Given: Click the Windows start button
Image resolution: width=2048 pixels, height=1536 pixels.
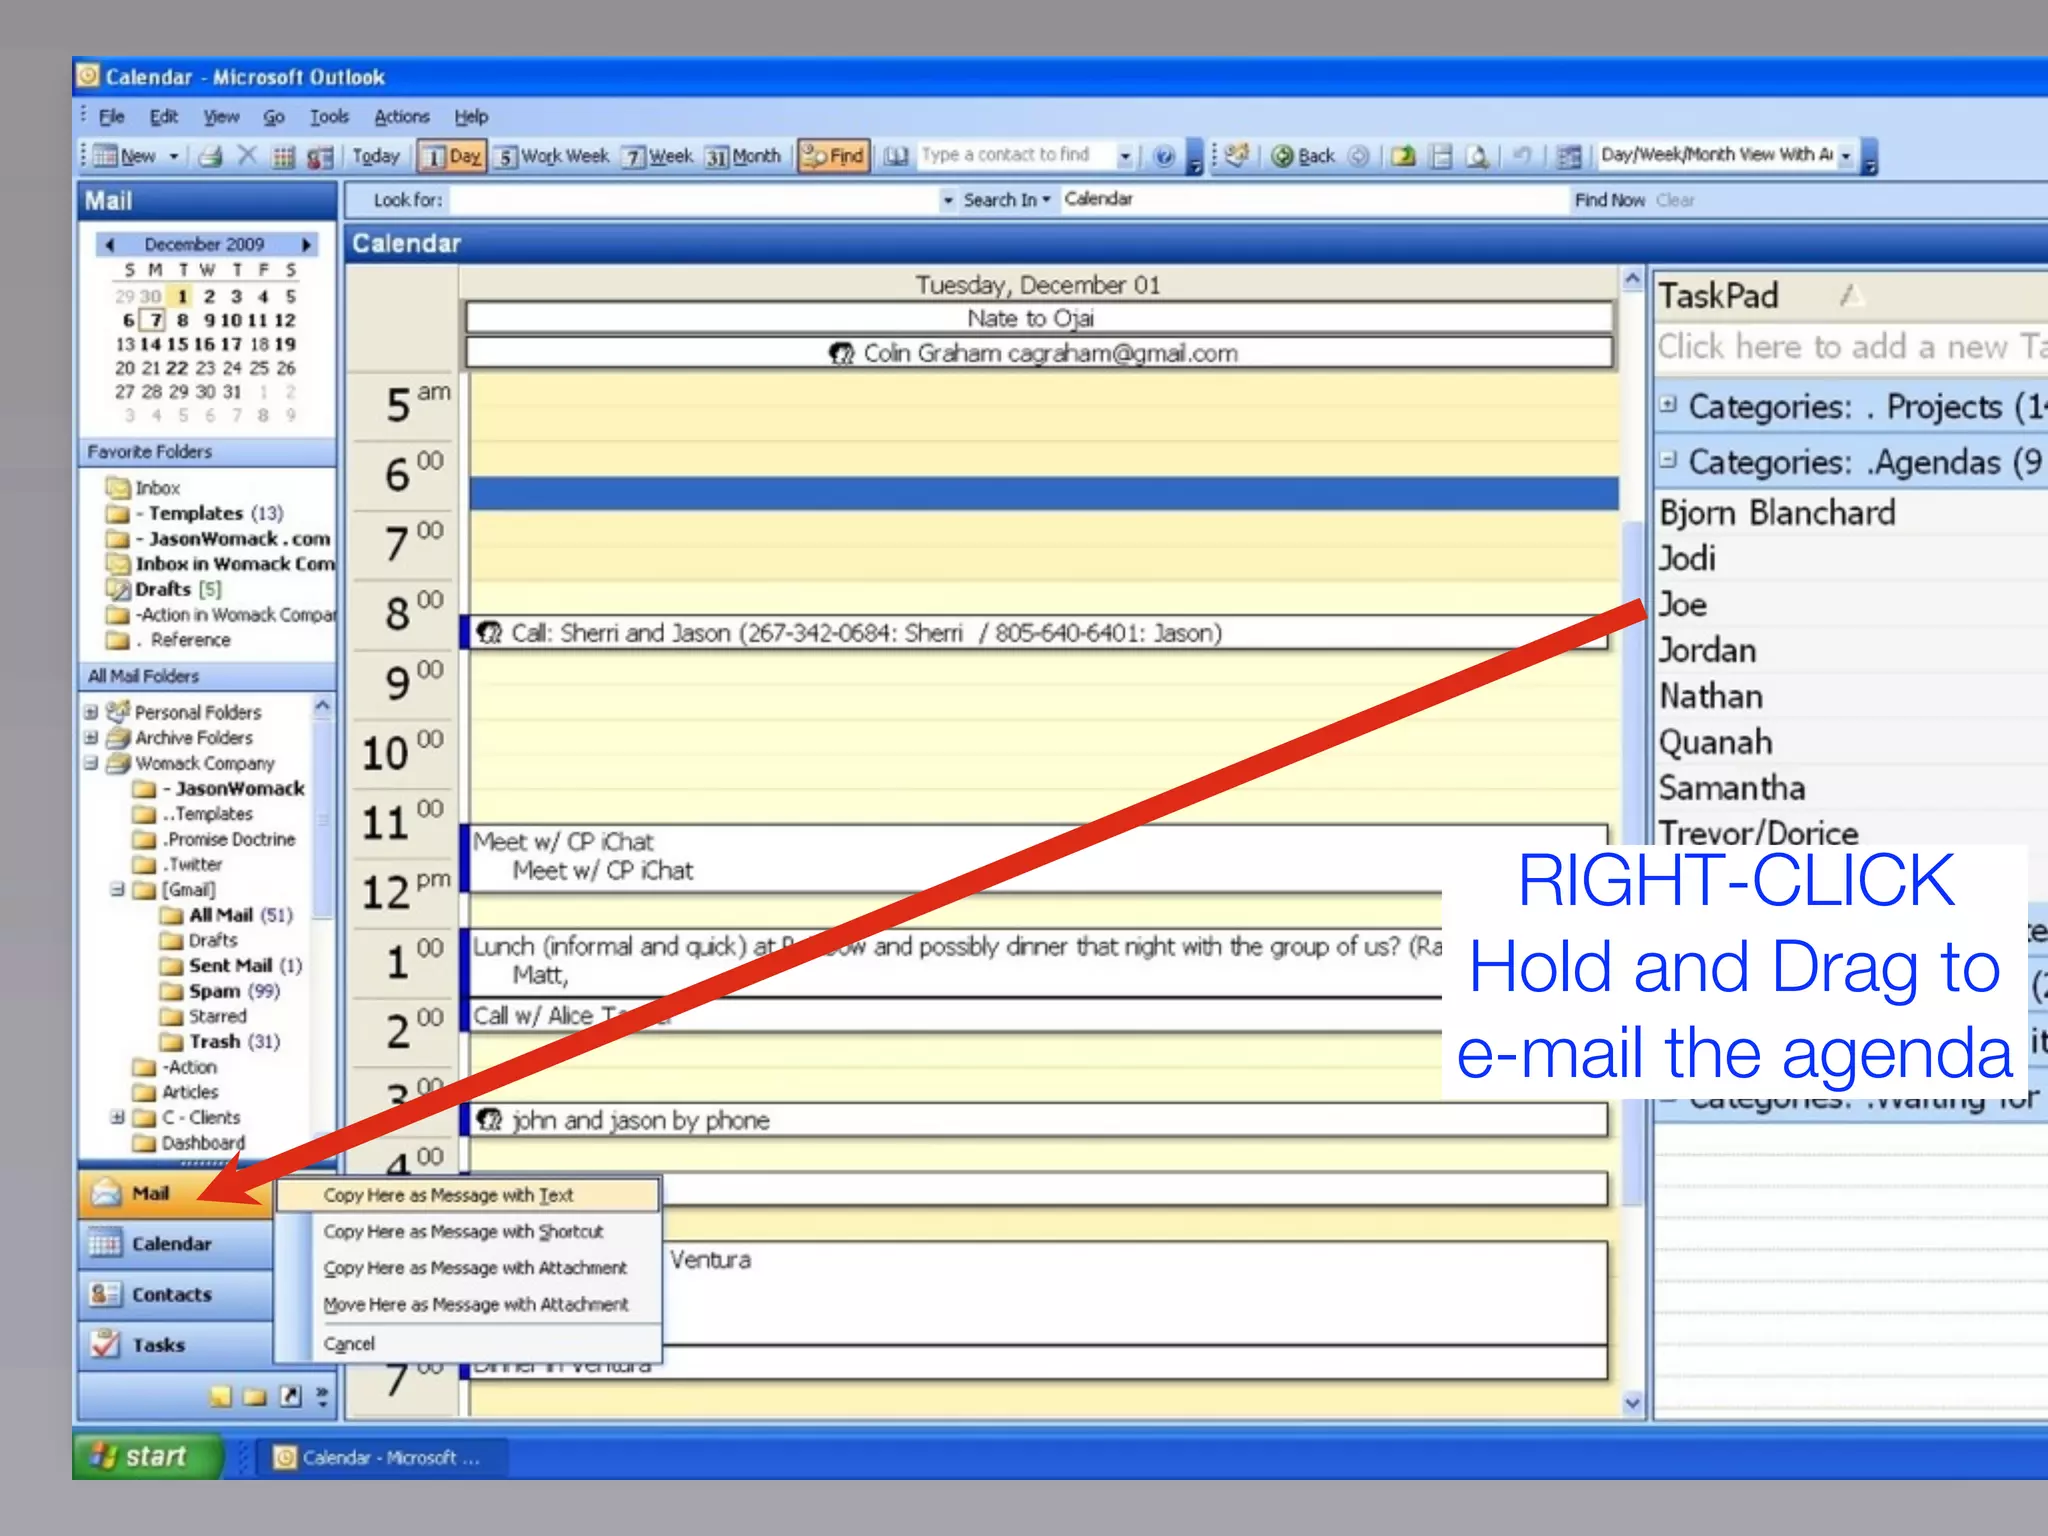Looking at the screenshot, I should 148,1456.
